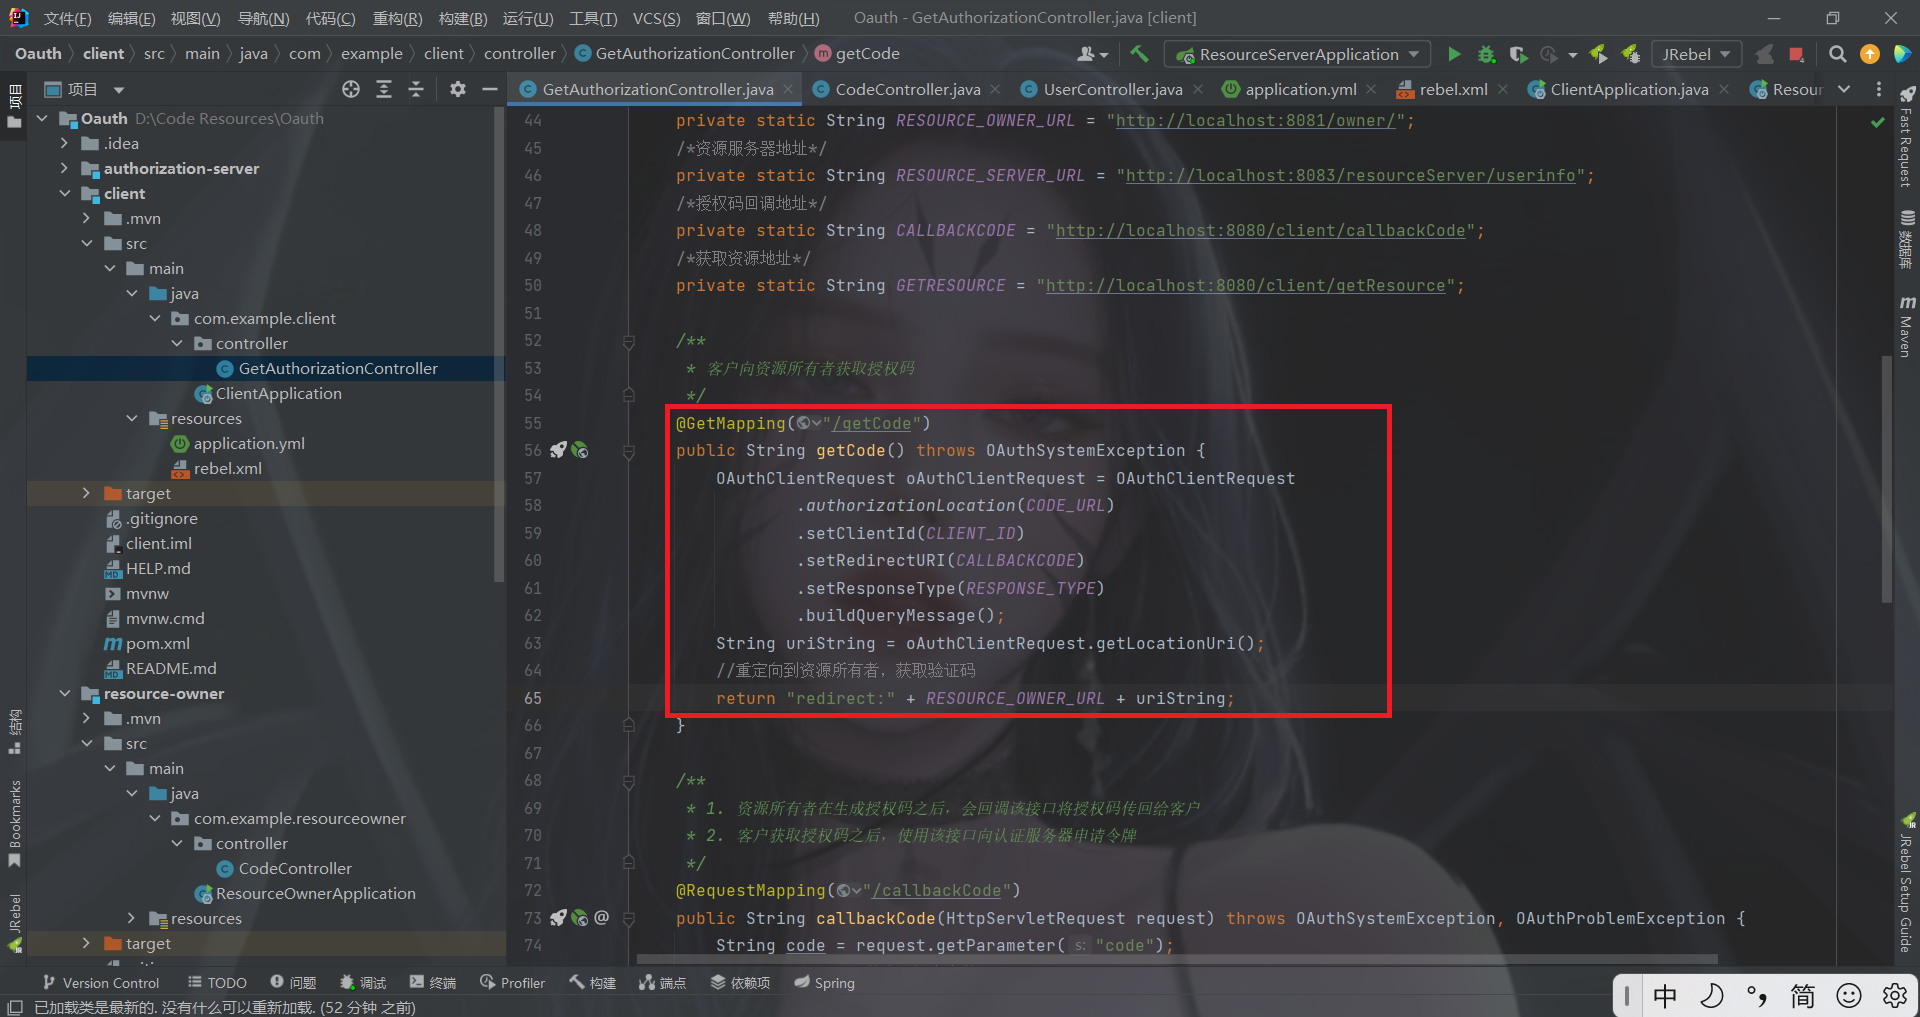Image resolution: width=1920 pixels, height=1017 pixels.
Task: Run the ResourceServerApplication with the green play icon
Action: (1455, 54)
